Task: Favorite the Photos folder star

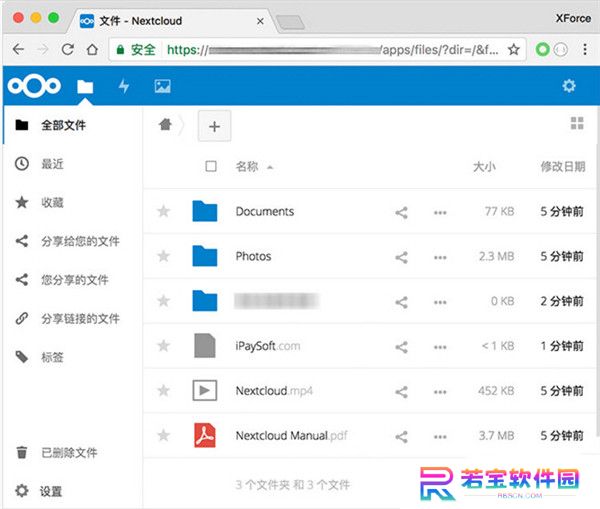Action: 164,256
